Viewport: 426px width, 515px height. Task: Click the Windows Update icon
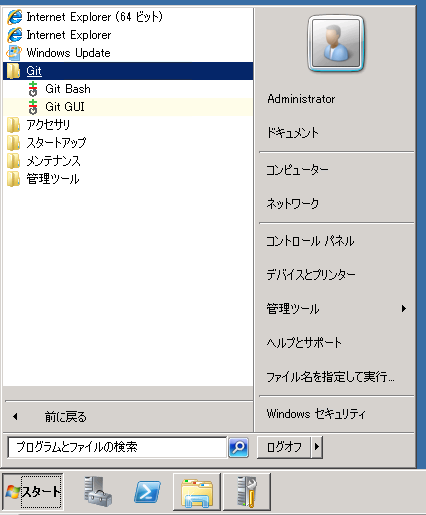(x=14, y=53)
